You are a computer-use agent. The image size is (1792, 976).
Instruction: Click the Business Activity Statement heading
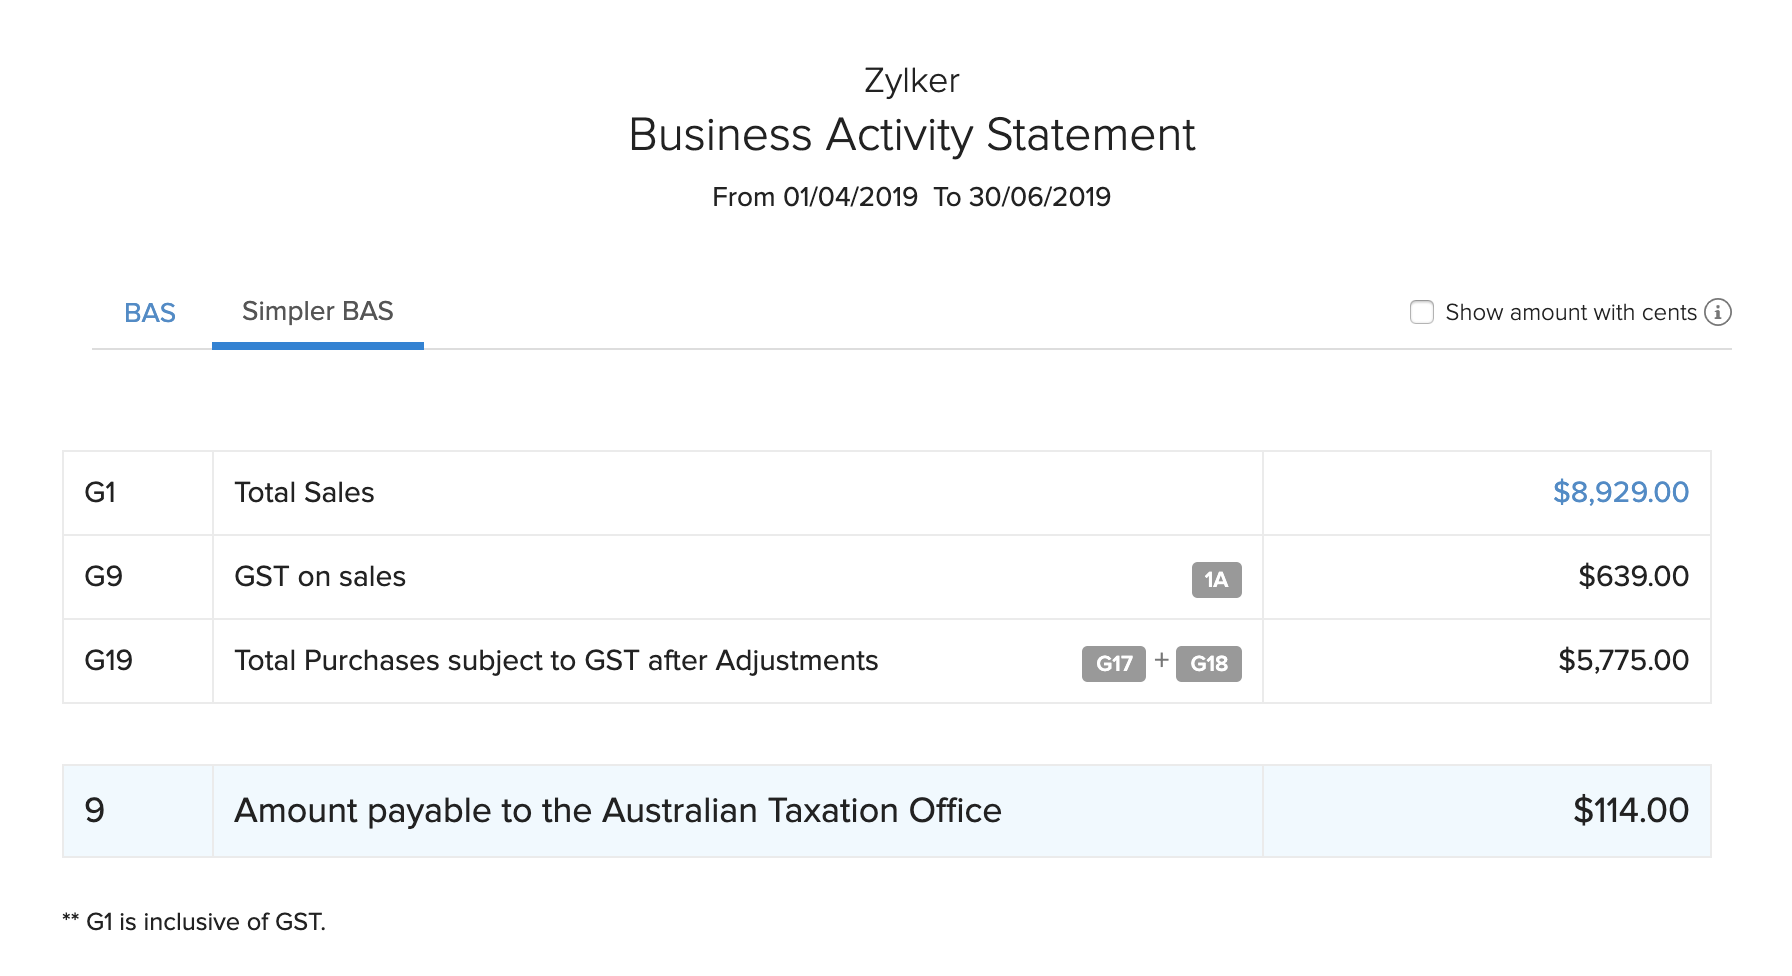[911, 135]
